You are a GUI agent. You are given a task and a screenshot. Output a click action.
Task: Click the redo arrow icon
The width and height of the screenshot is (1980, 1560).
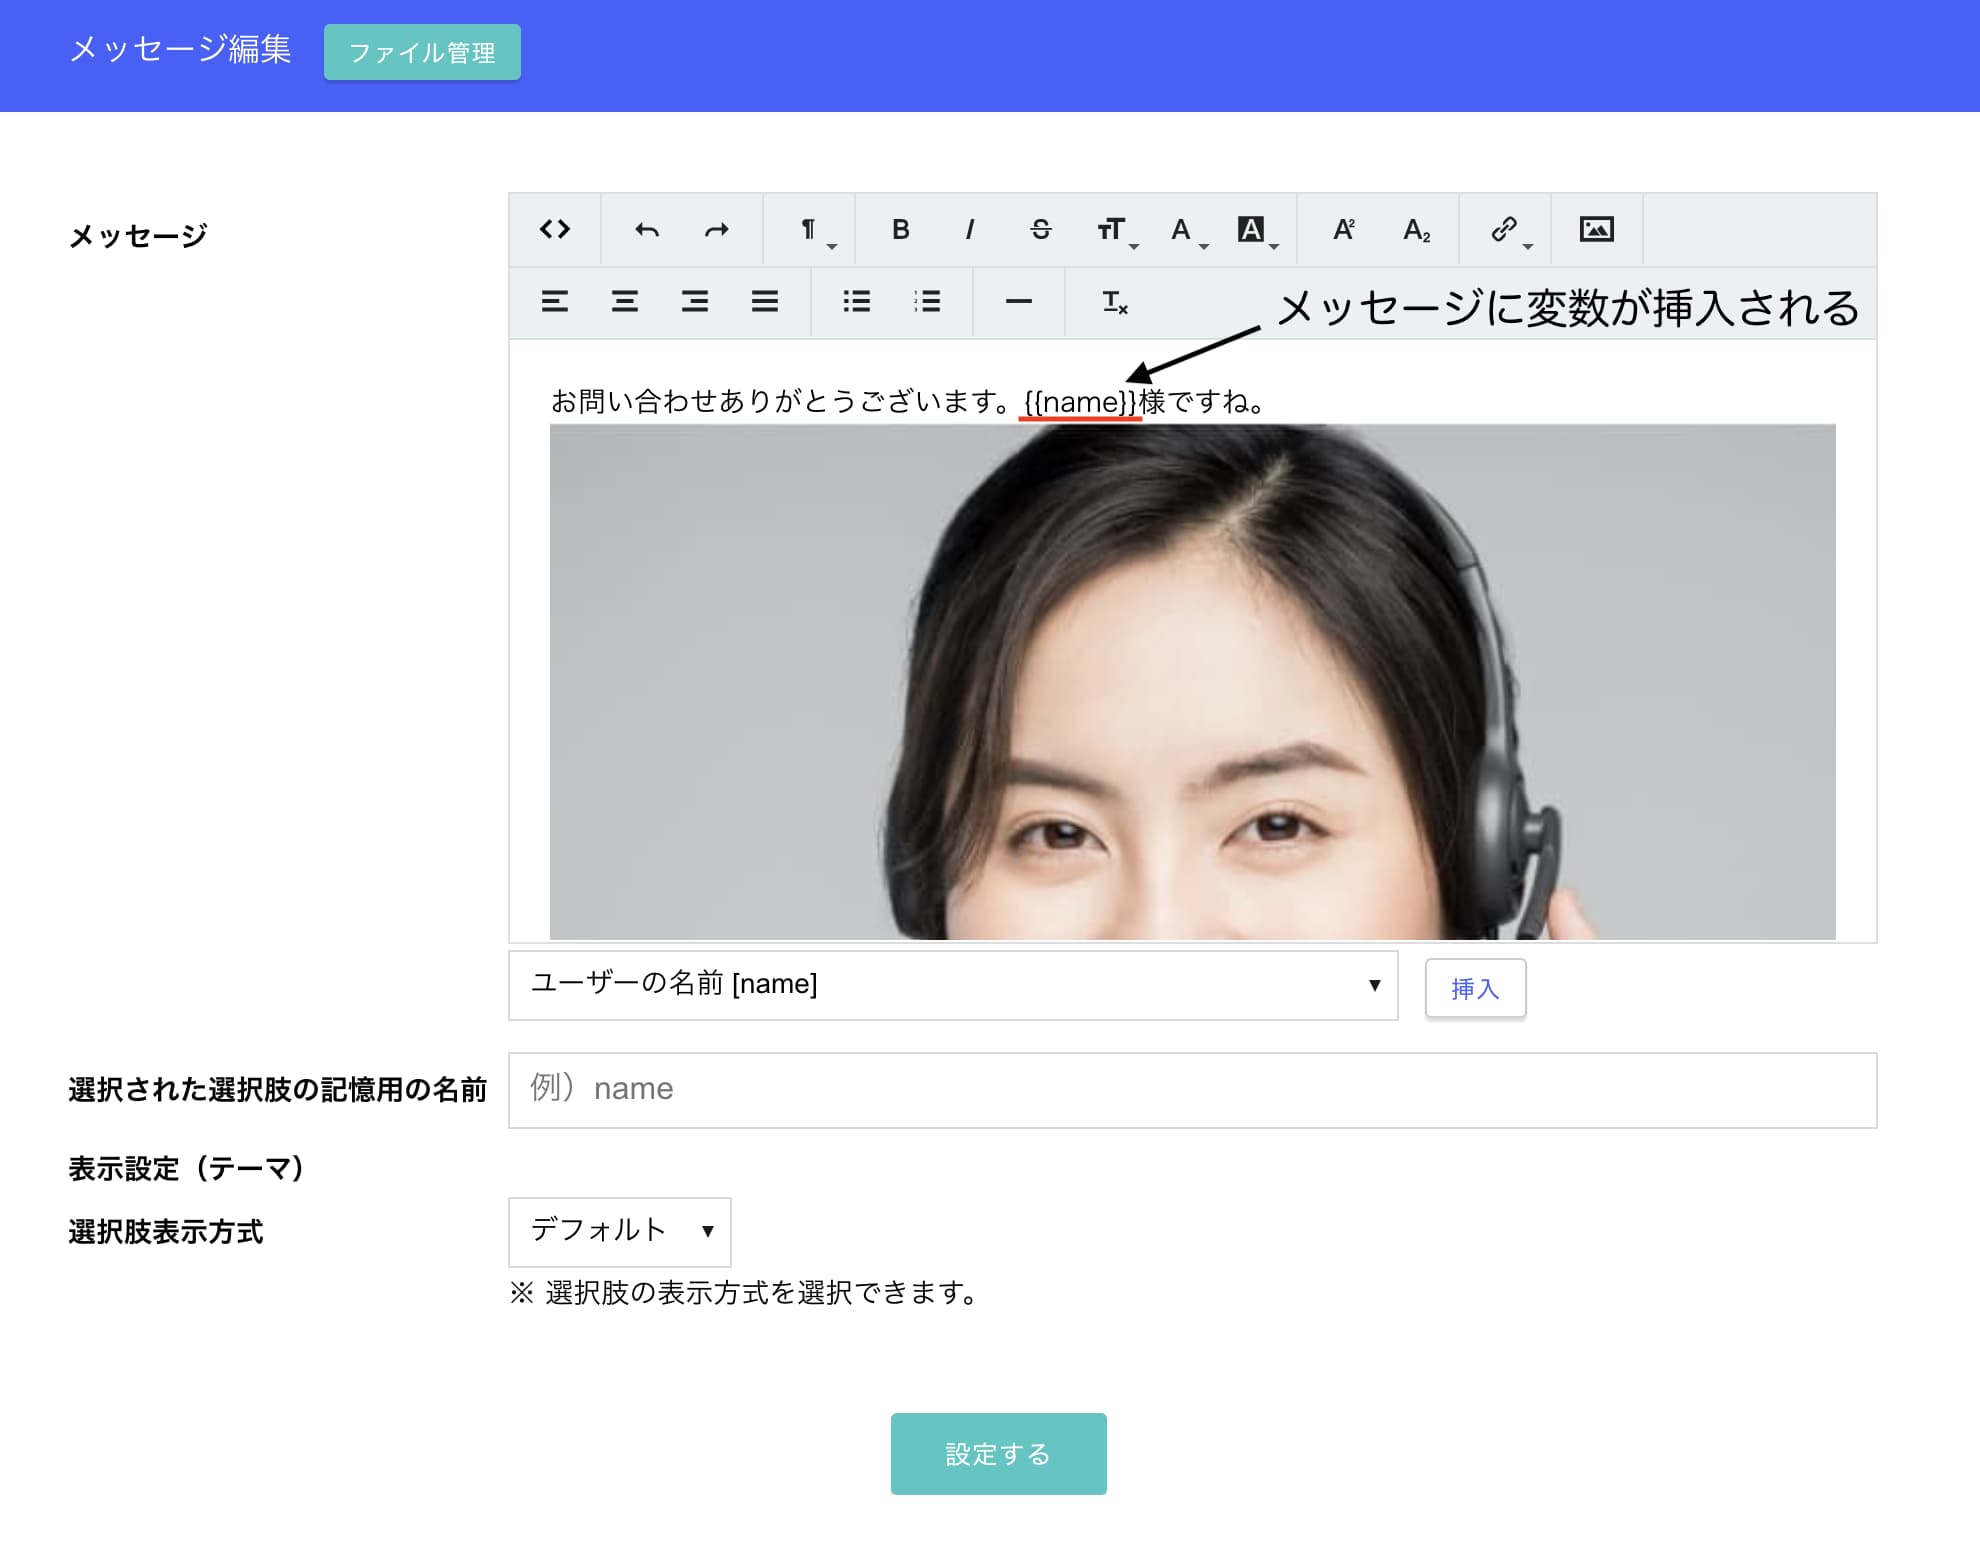tap(717, 230)
